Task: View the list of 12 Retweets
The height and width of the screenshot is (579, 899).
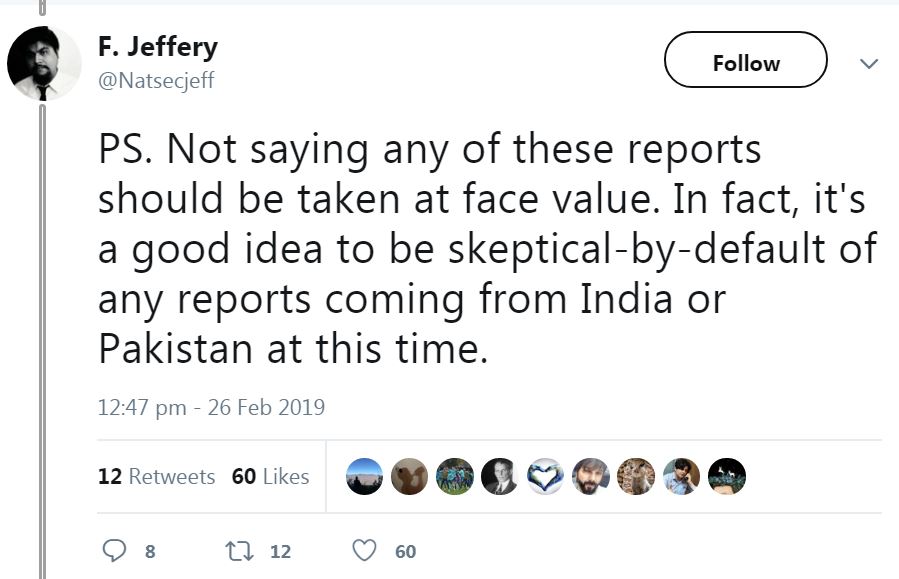Action: click(x=156, y=477)
